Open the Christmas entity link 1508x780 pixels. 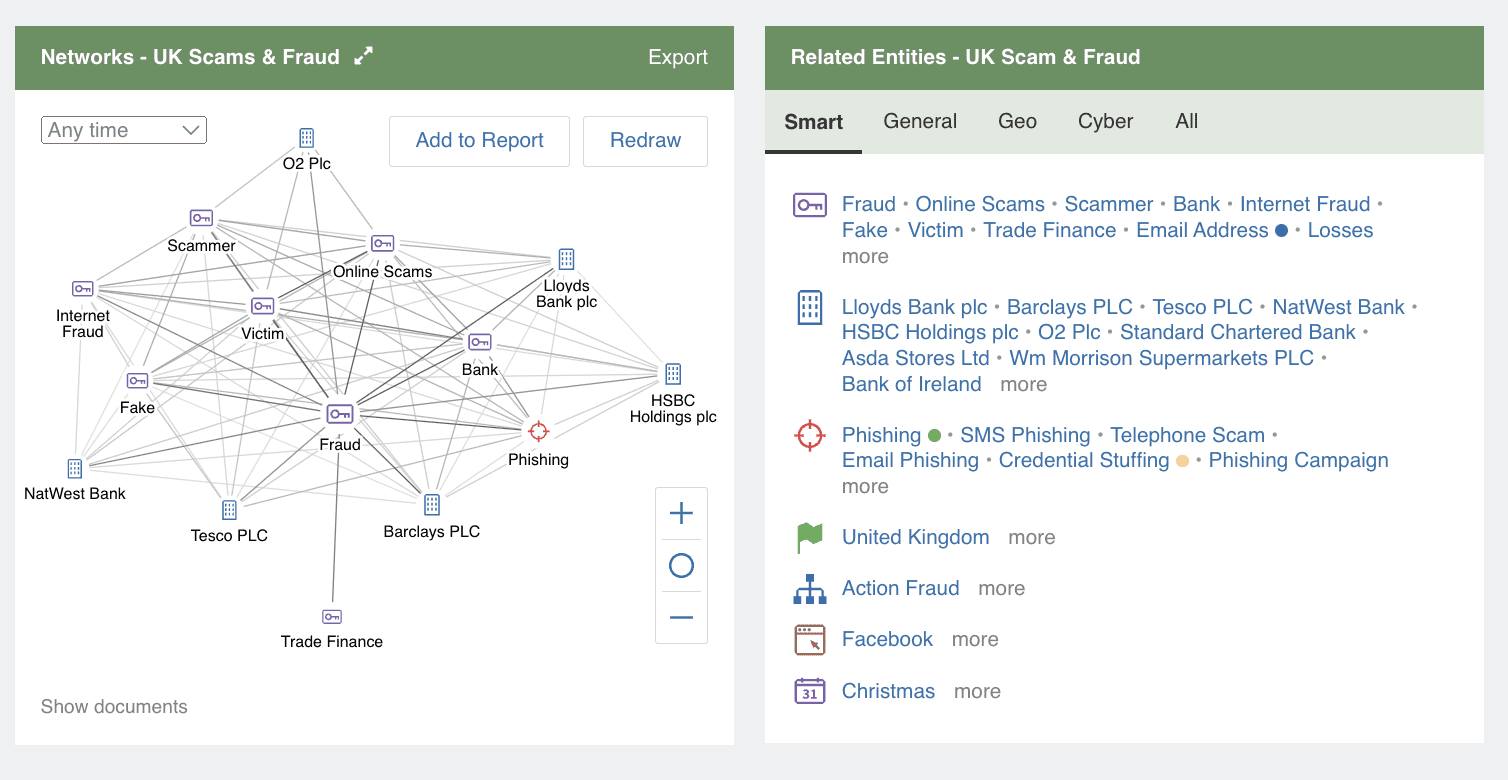[888, 691]
